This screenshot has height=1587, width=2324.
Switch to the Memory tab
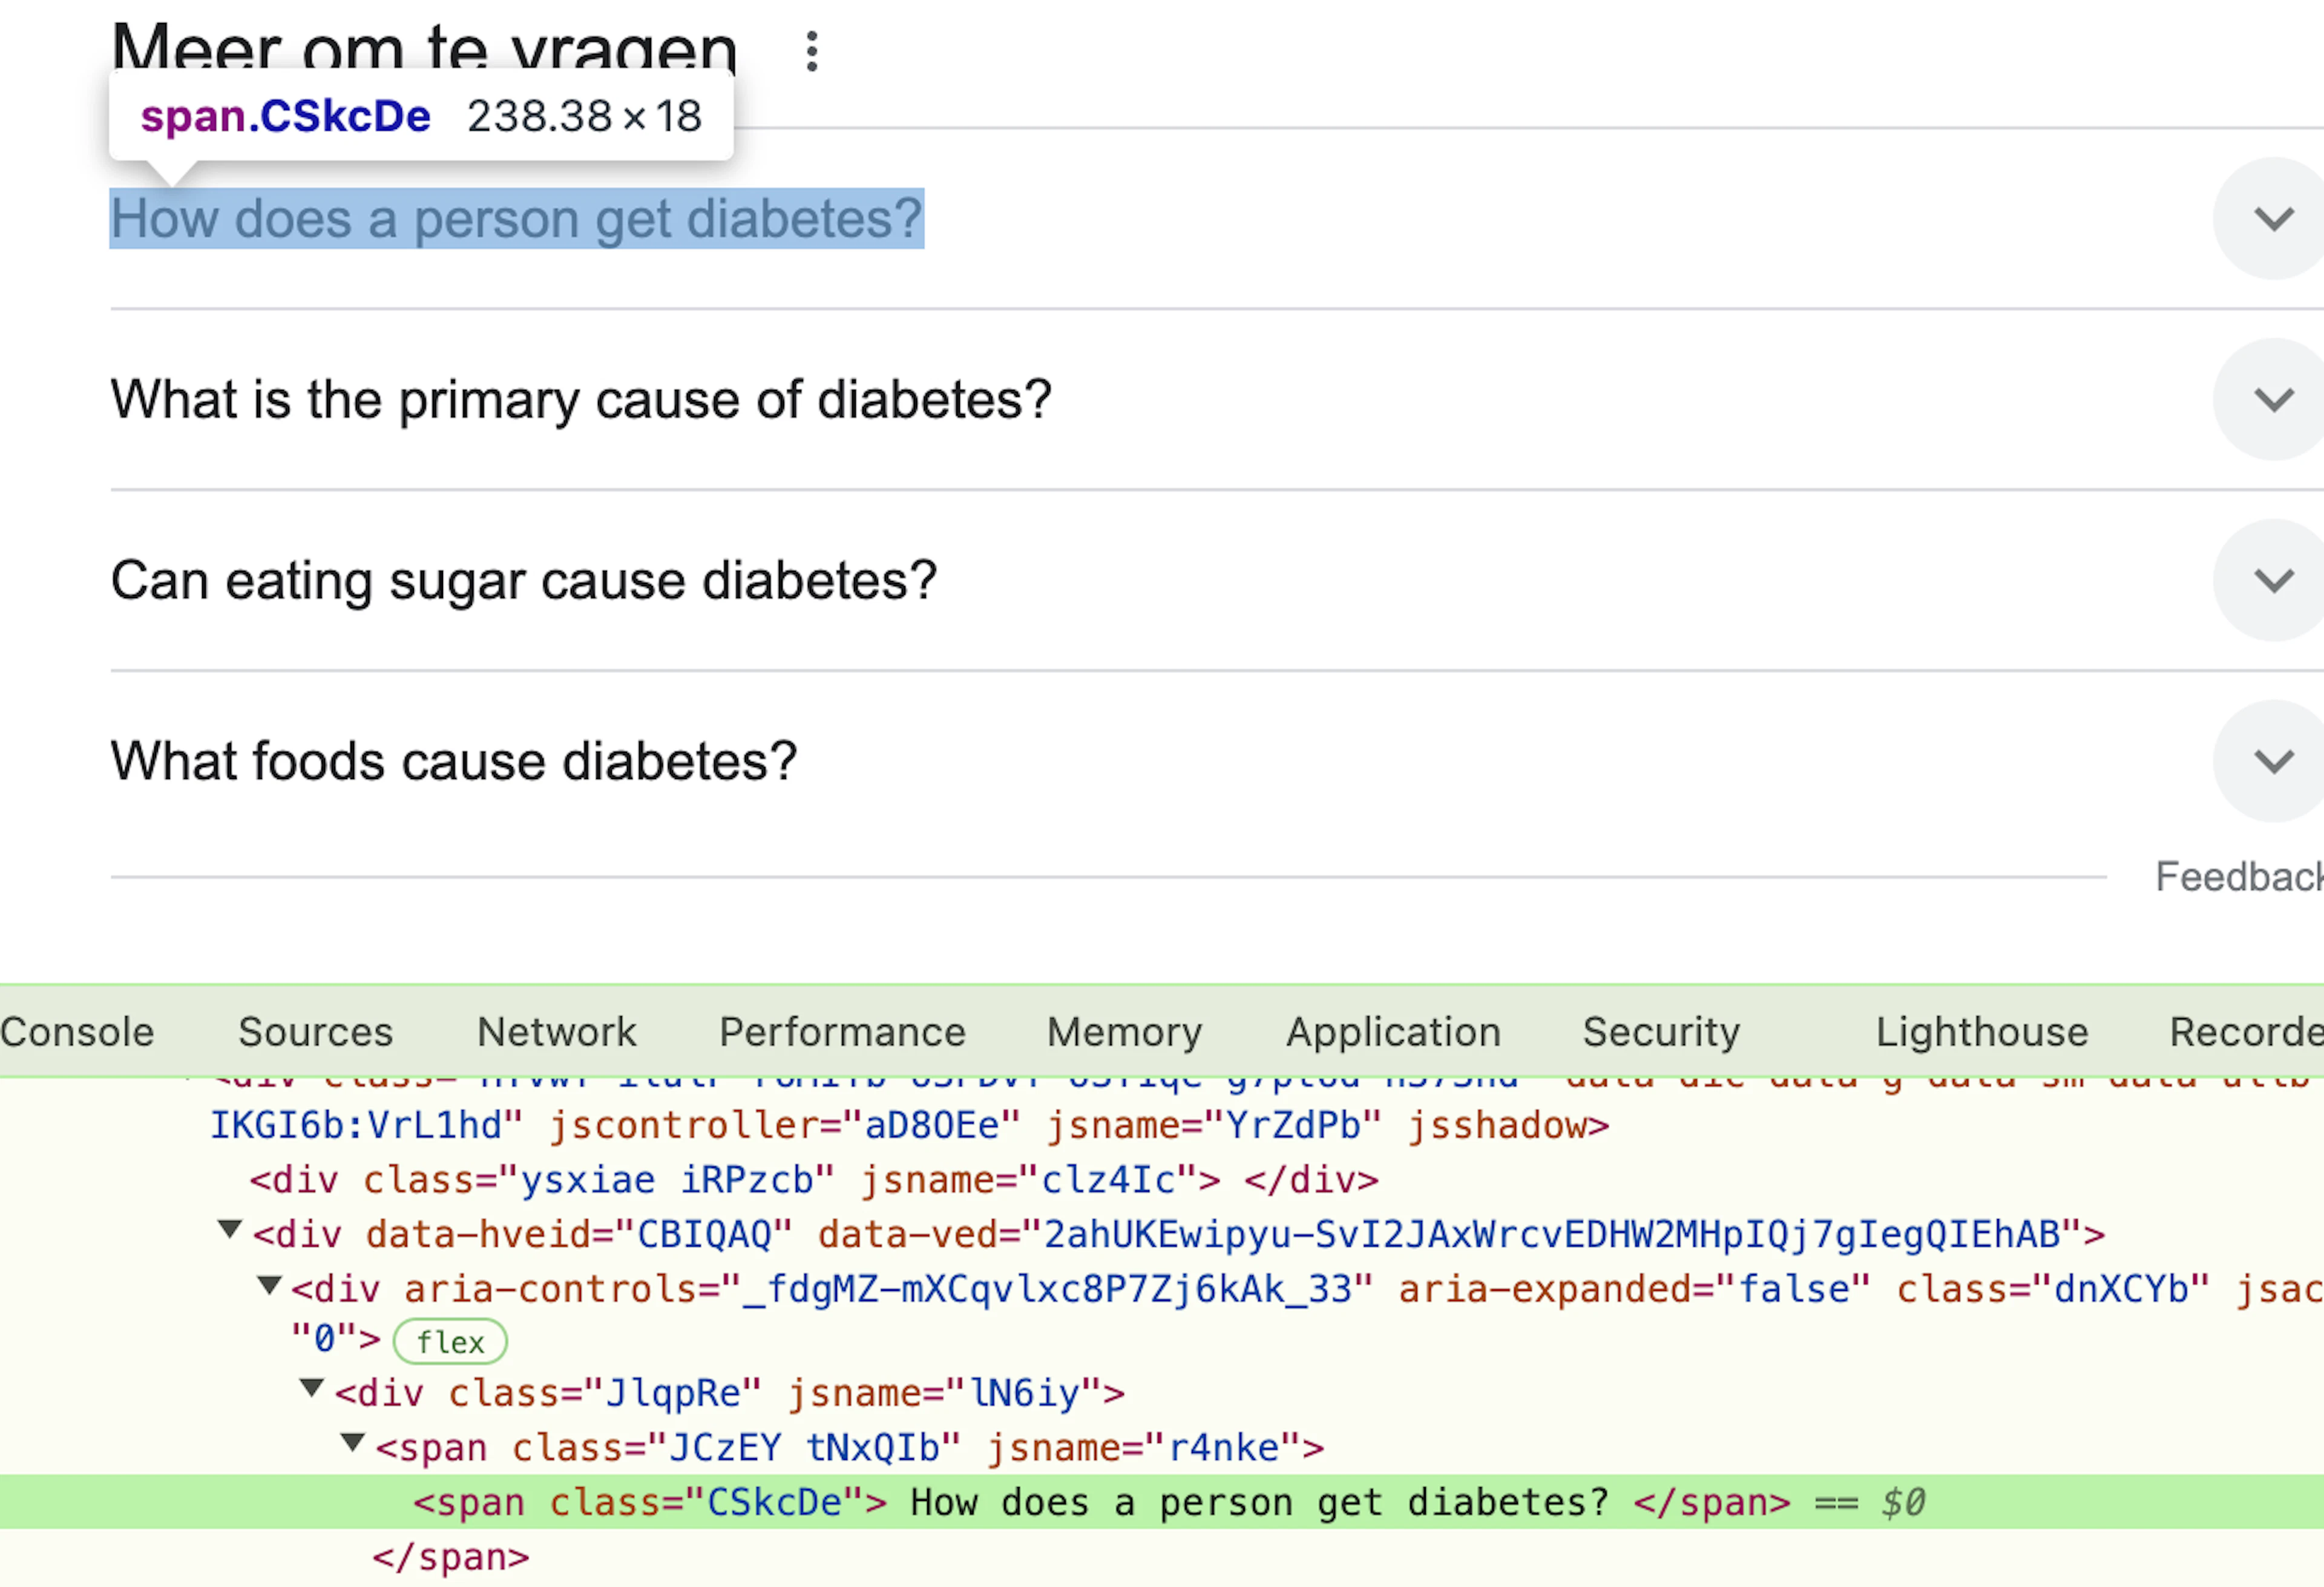point(1124,1032)
